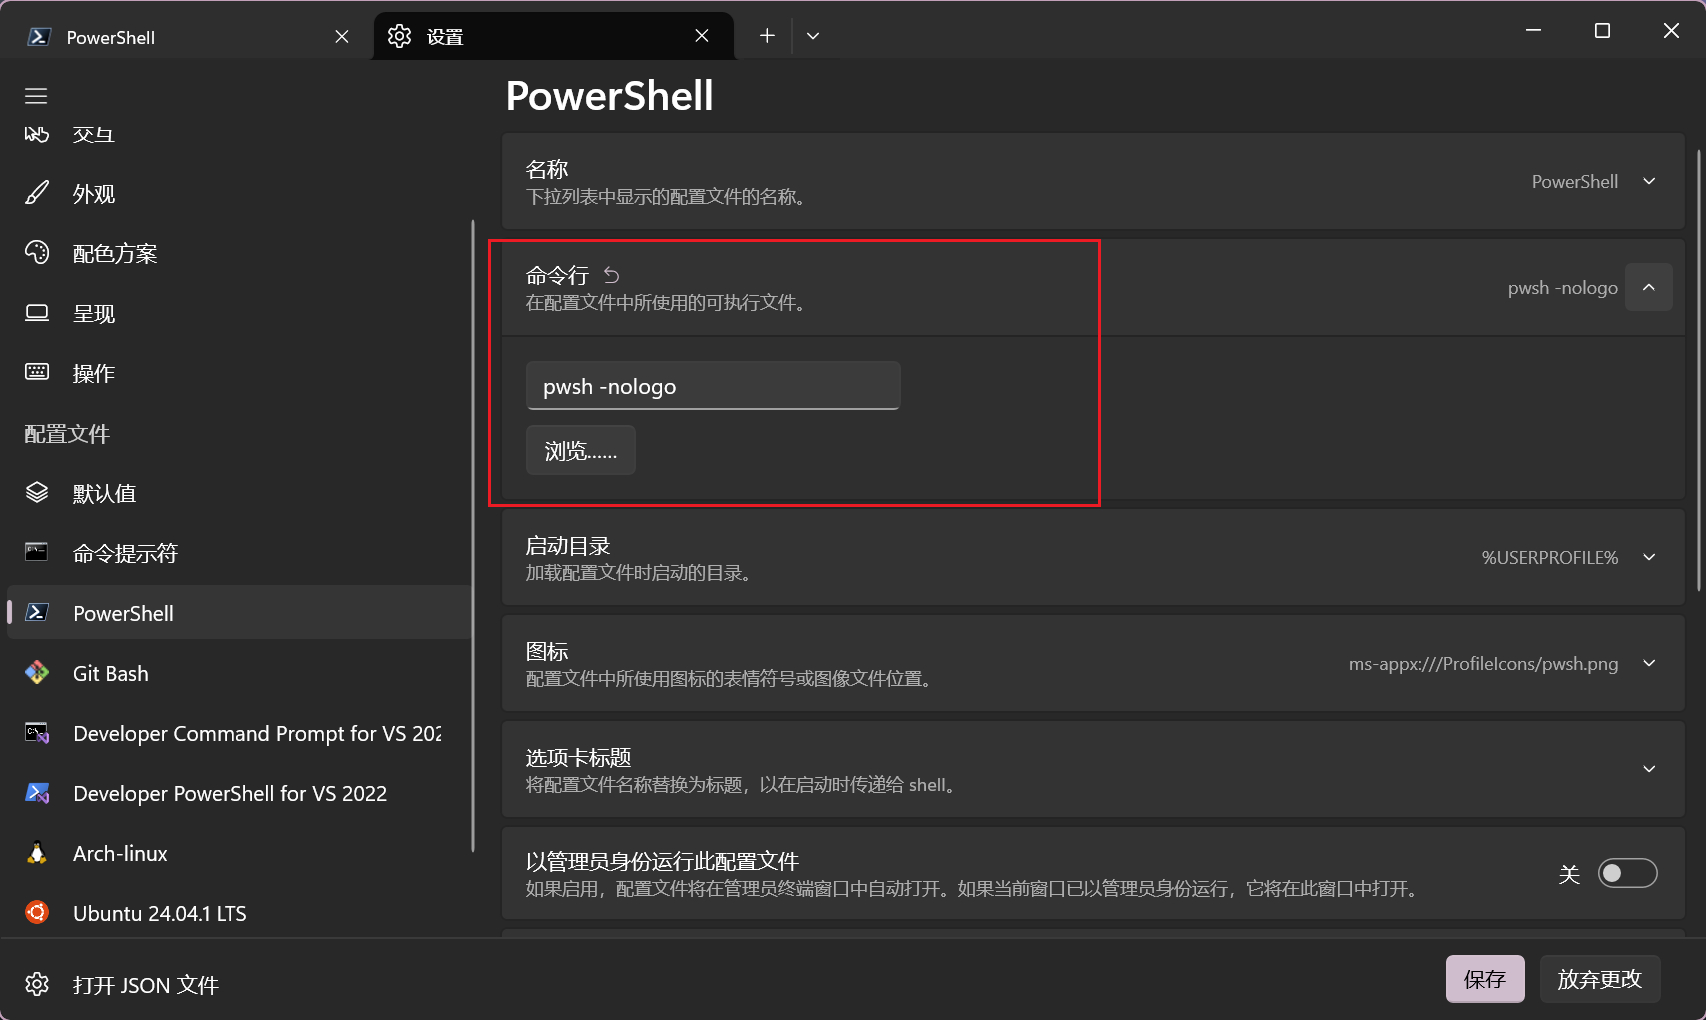1706x1020 pixels.
Task: Click the 呈现 rendering laptop icon
Action: click(37, 313)
